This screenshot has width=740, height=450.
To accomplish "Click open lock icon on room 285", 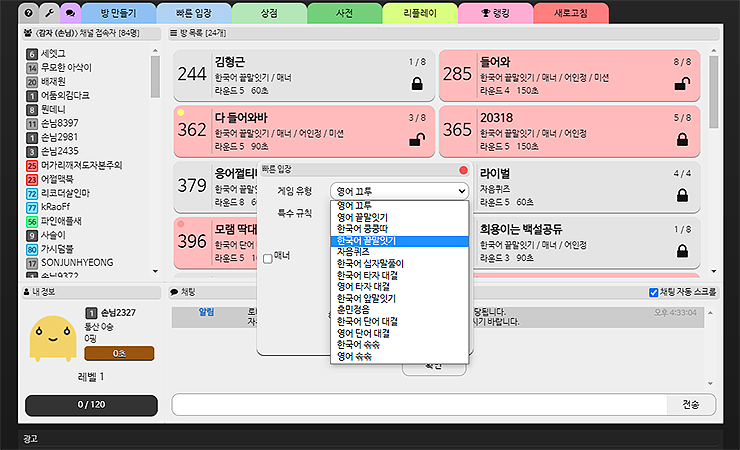I will tap(682, 84).
